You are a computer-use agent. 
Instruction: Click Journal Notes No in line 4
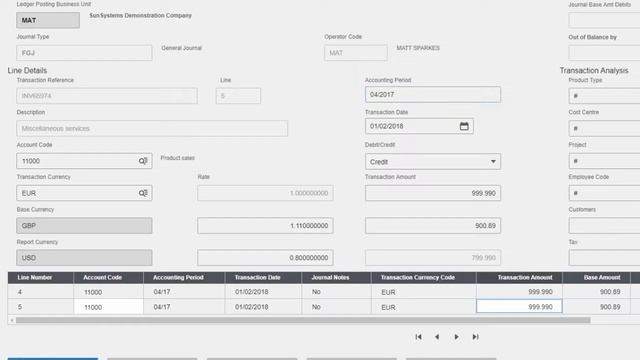click(x=336, y=292)
